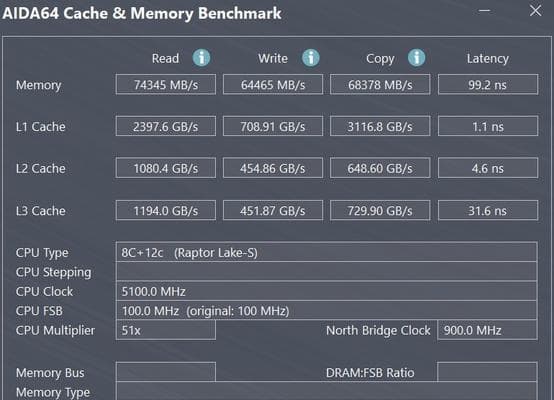Select the L2 Cache Write 454.86 GB/s field
The height and width of the screenshot is (400, 554).
[273, 168]
